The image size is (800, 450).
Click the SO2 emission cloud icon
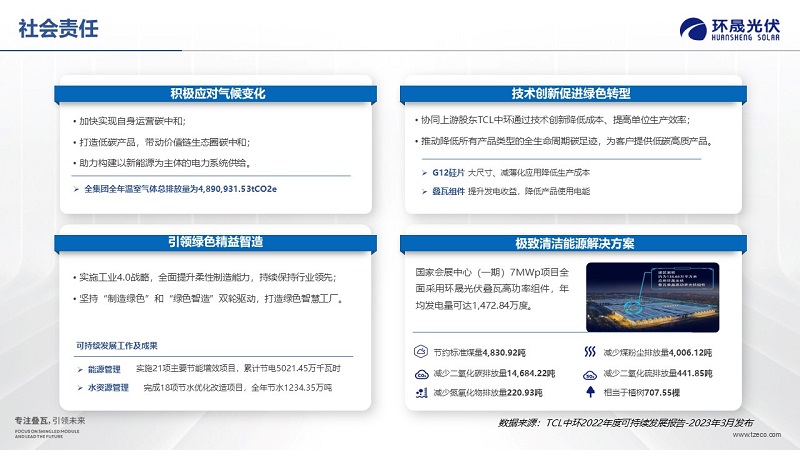pyautogui.click(x=590, y=372)
